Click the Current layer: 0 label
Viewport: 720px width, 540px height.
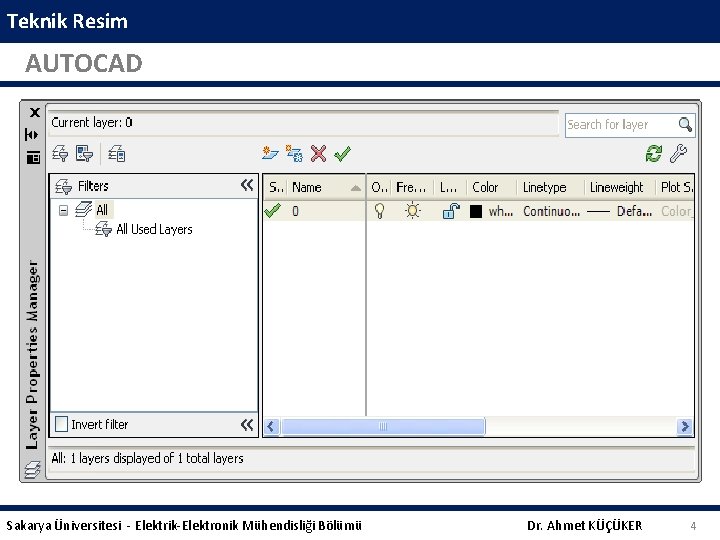point(91,123)
